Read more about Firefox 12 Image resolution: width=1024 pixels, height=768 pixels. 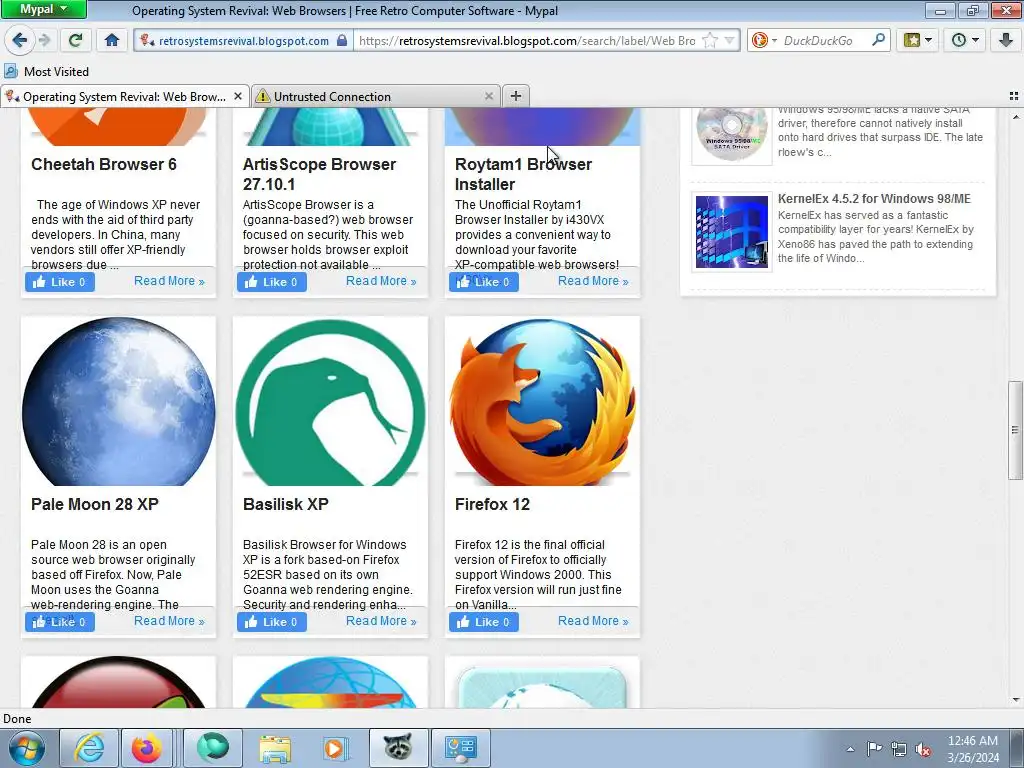point(593,621)
